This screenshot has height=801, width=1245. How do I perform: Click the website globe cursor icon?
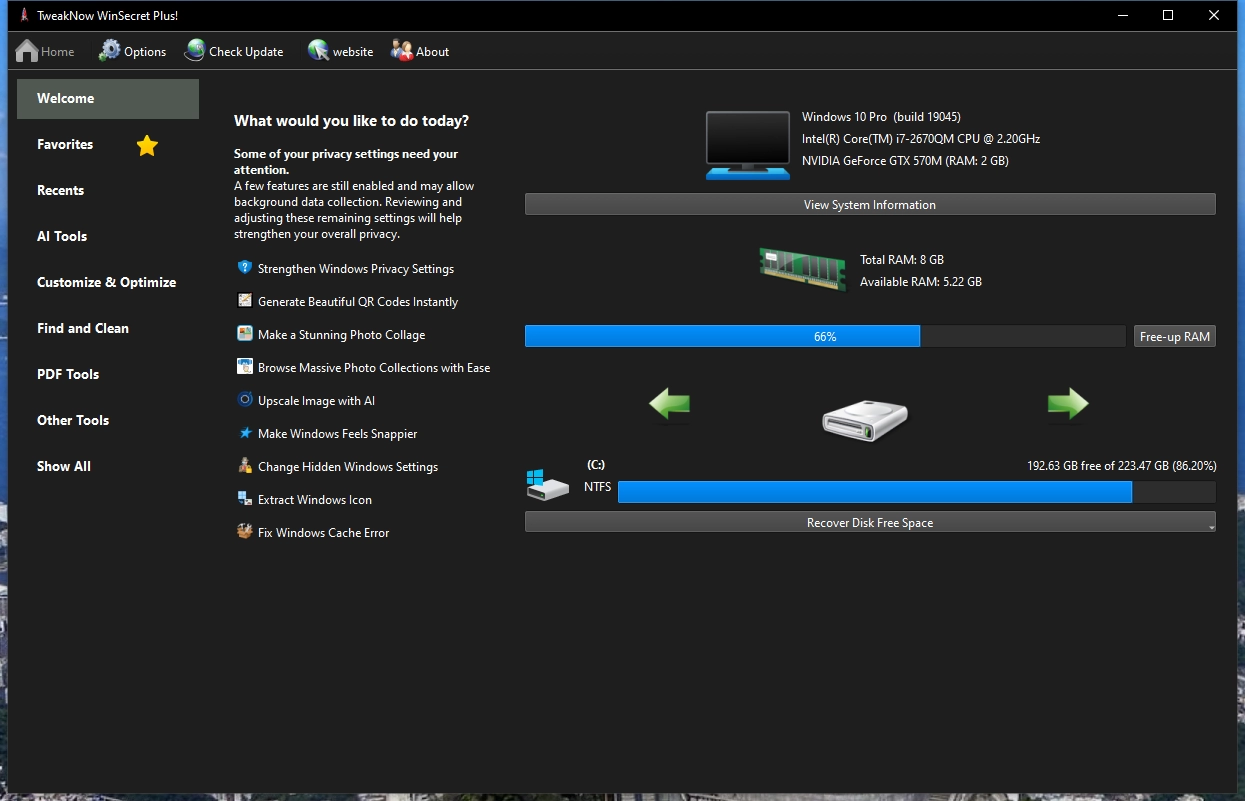click(x=318, y=51)
